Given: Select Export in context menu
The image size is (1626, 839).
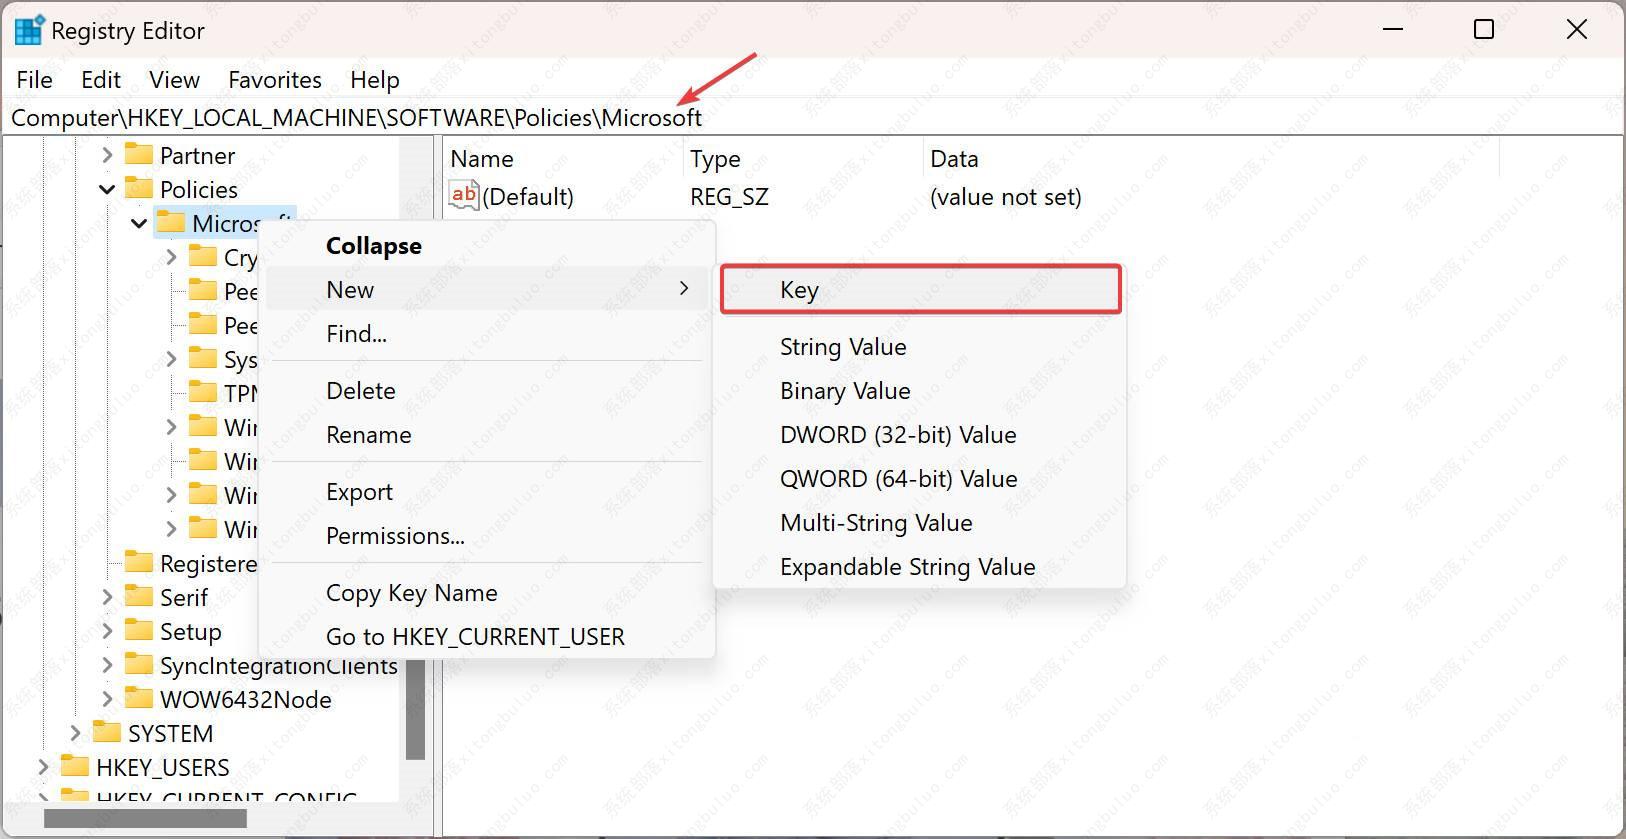Looking at the screenshot, I should [487, 491].
